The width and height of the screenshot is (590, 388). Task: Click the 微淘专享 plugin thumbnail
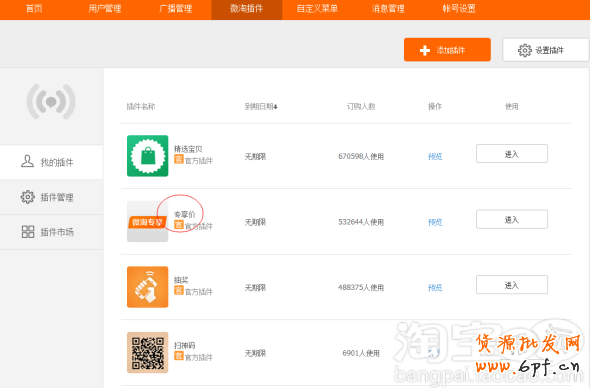click(x=148, y=221)
